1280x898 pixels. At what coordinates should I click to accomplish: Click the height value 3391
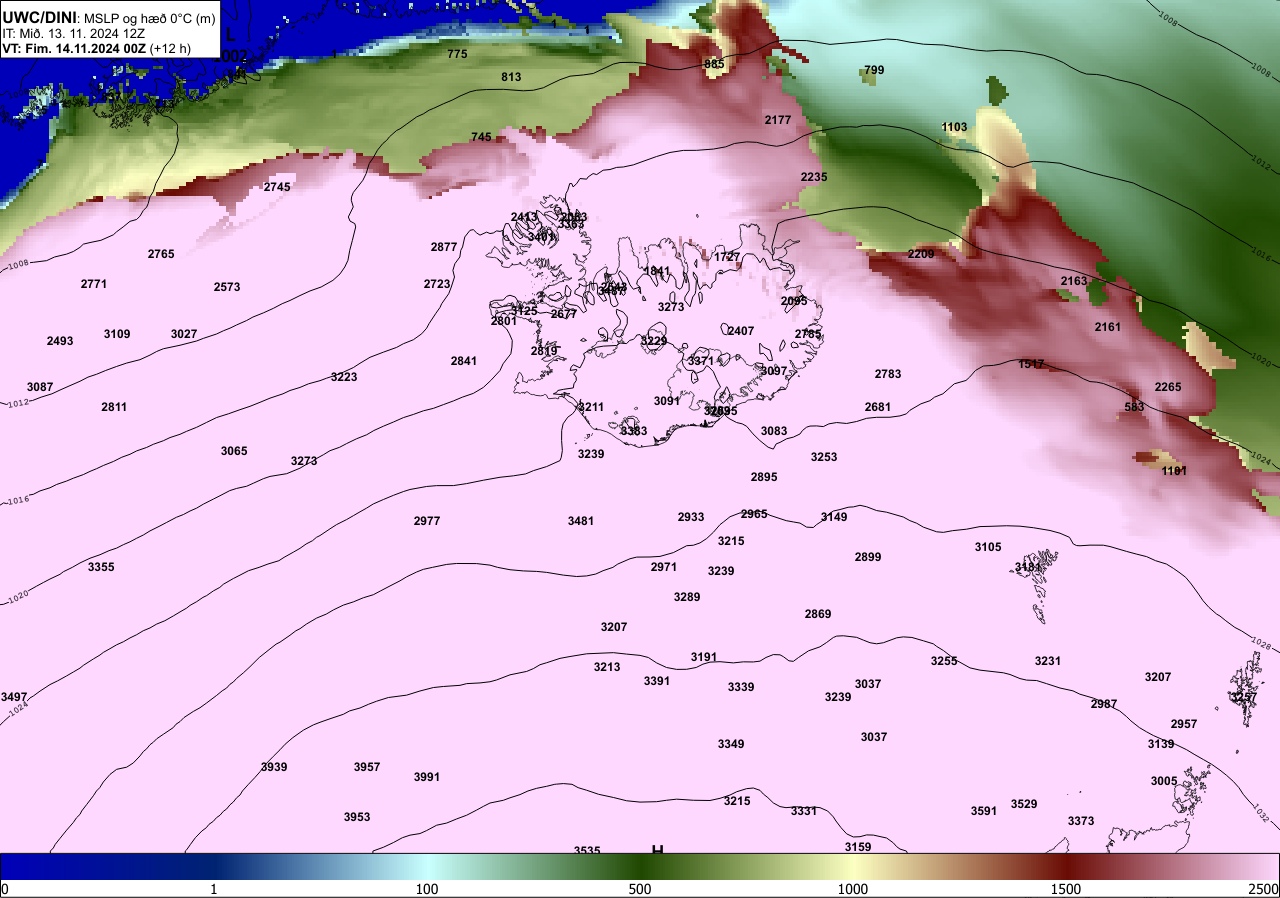[657, 681]
